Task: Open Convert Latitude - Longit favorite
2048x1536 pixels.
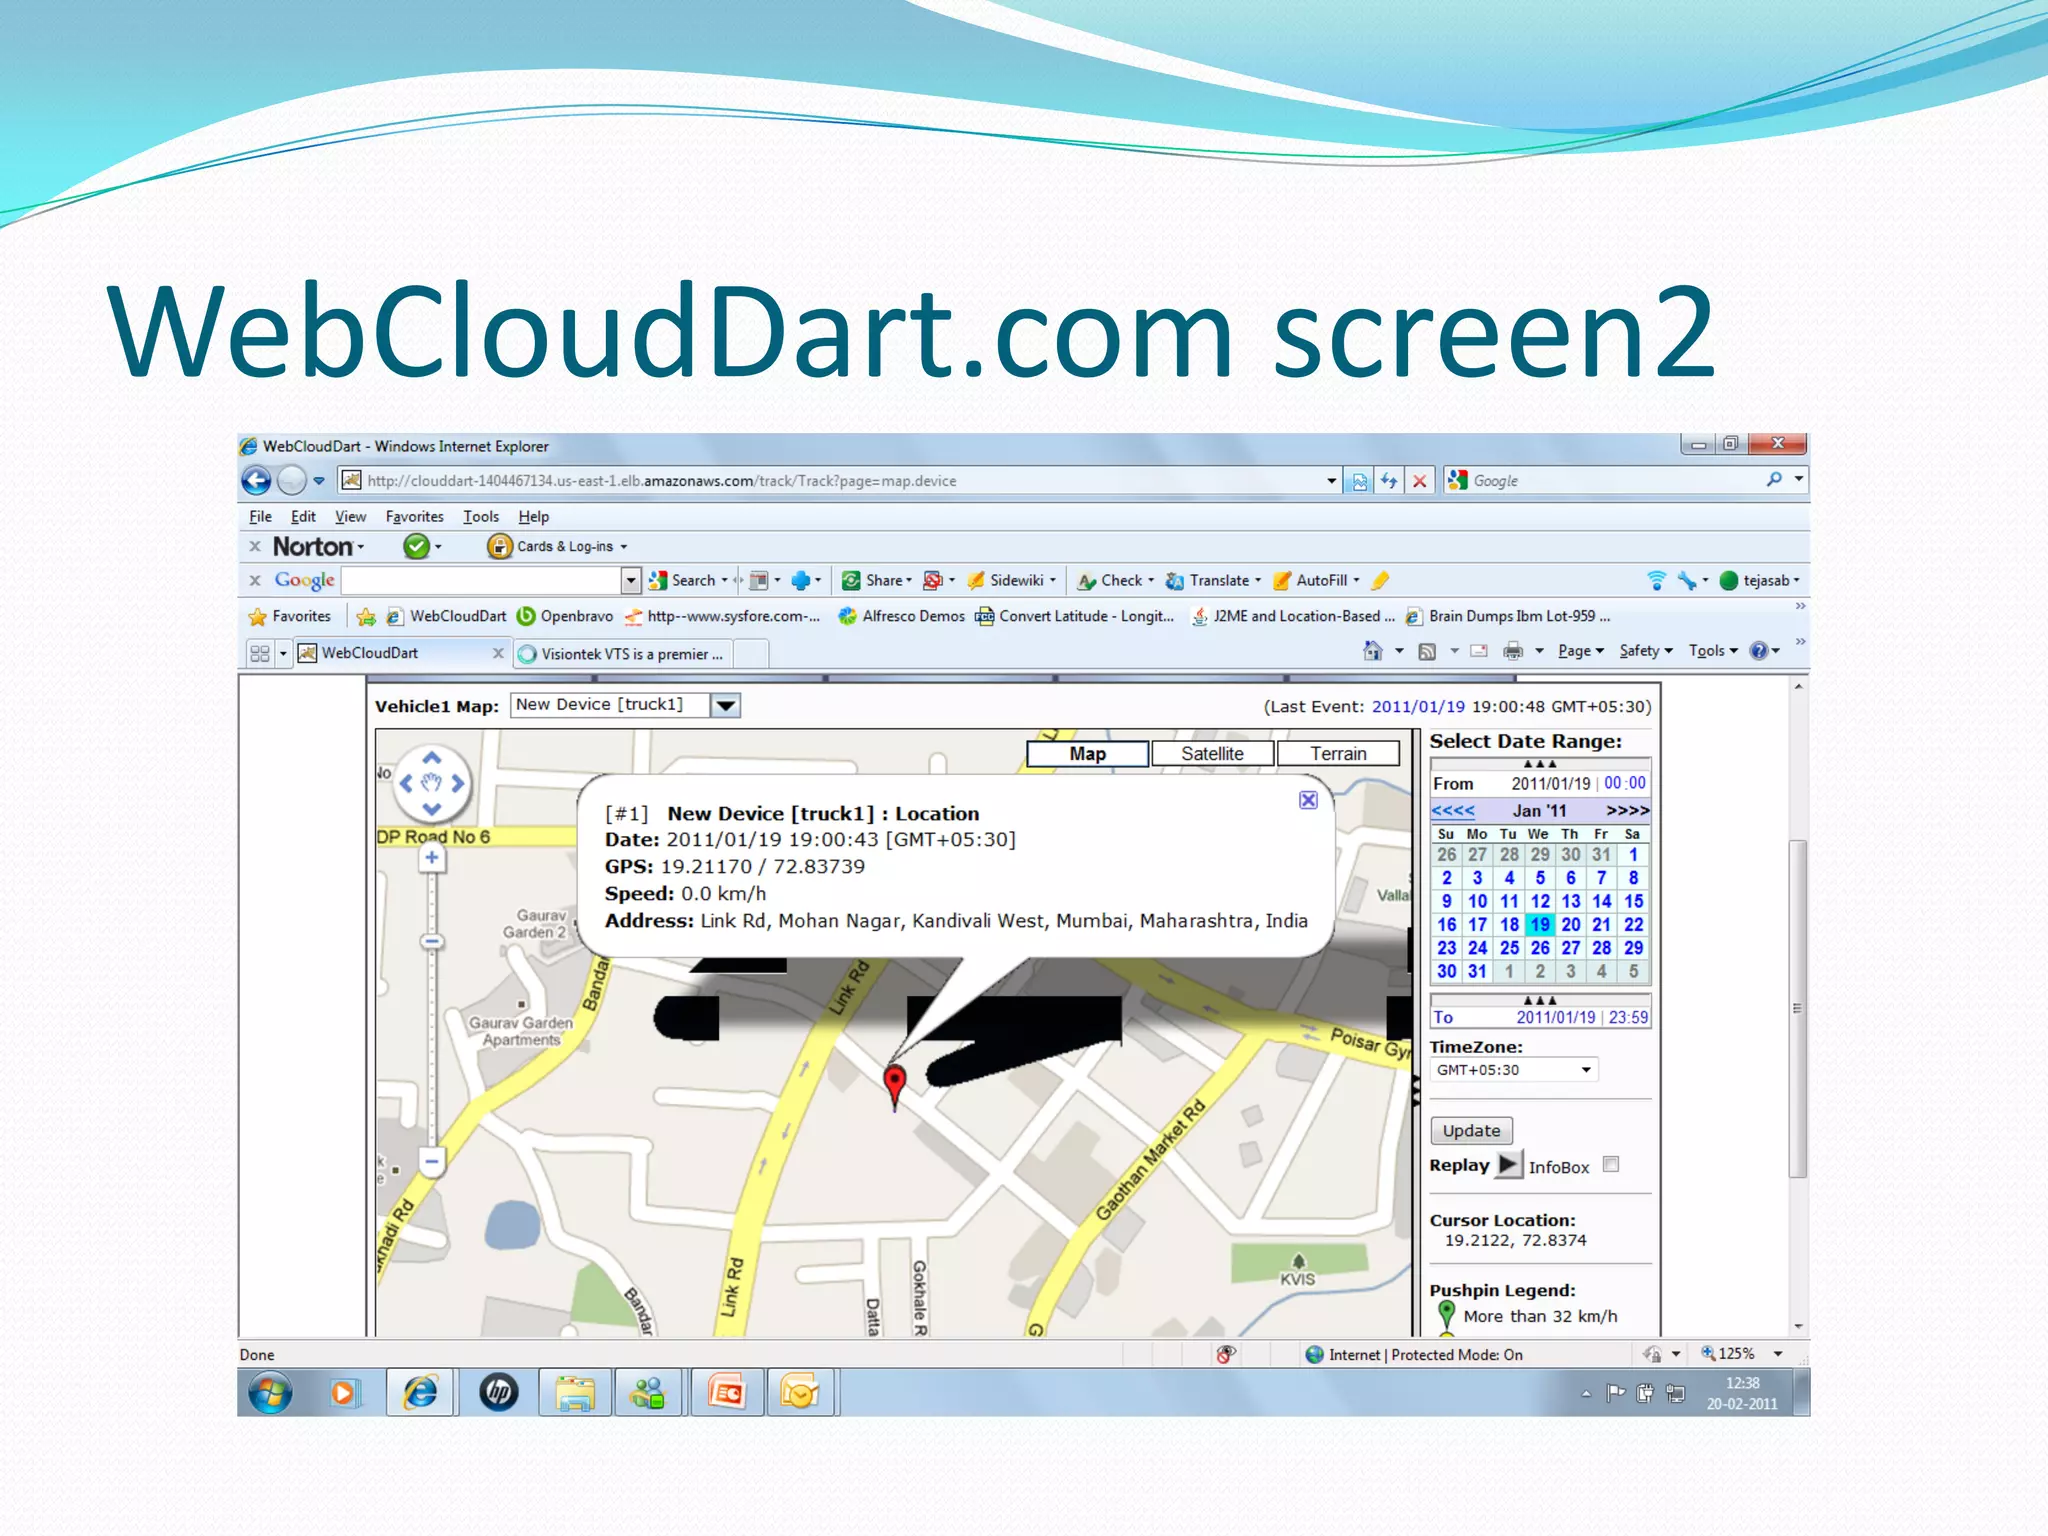Action: pos(1074,616)
